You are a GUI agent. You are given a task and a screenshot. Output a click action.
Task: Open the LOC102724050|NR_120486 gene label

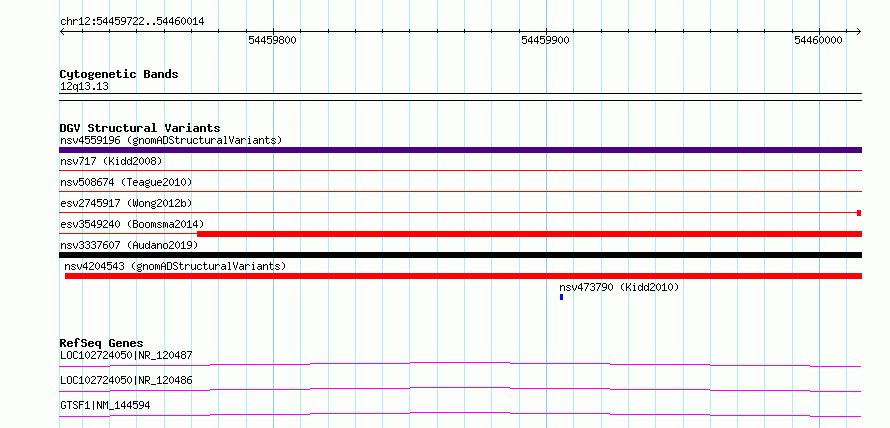point(126,380)
